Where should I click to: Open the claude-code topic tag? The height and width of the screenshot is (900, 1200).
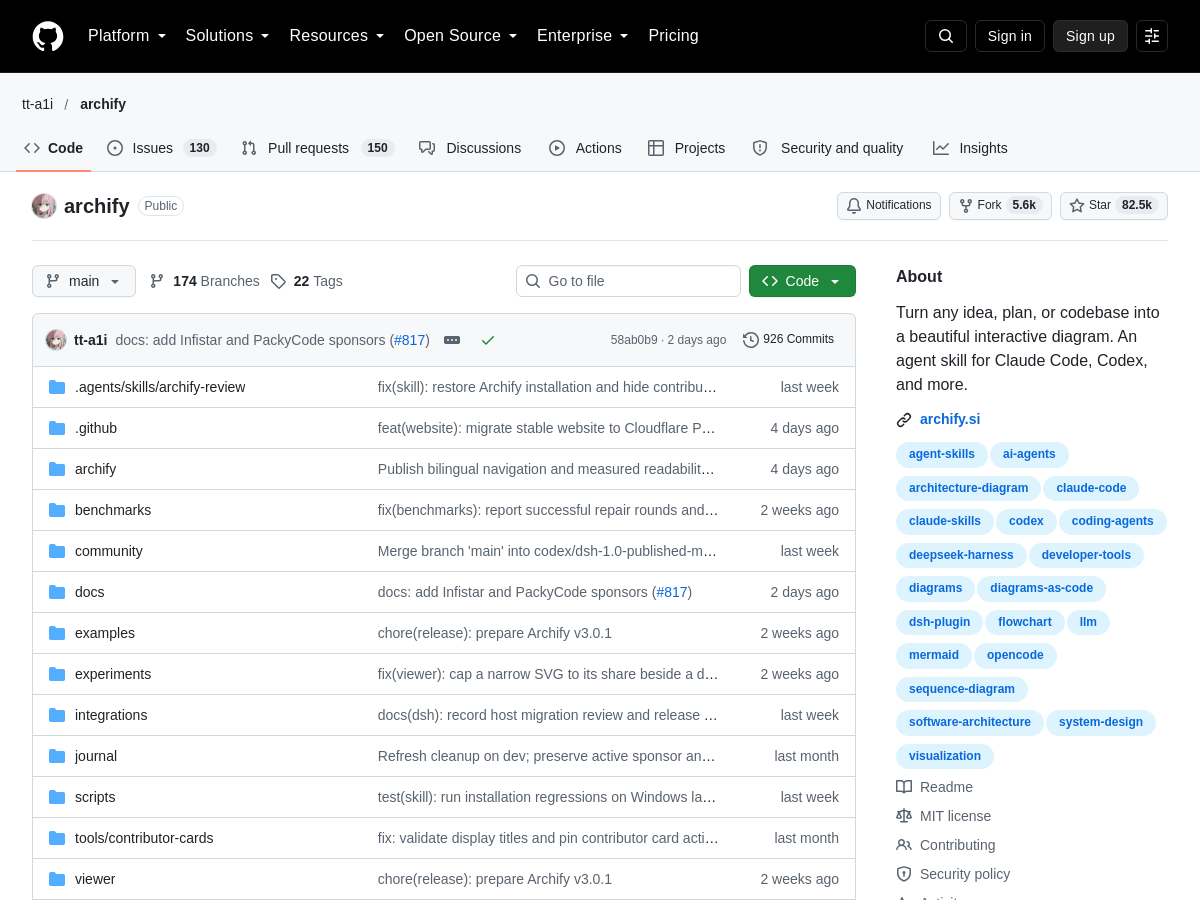click(x=1091, y=488)
